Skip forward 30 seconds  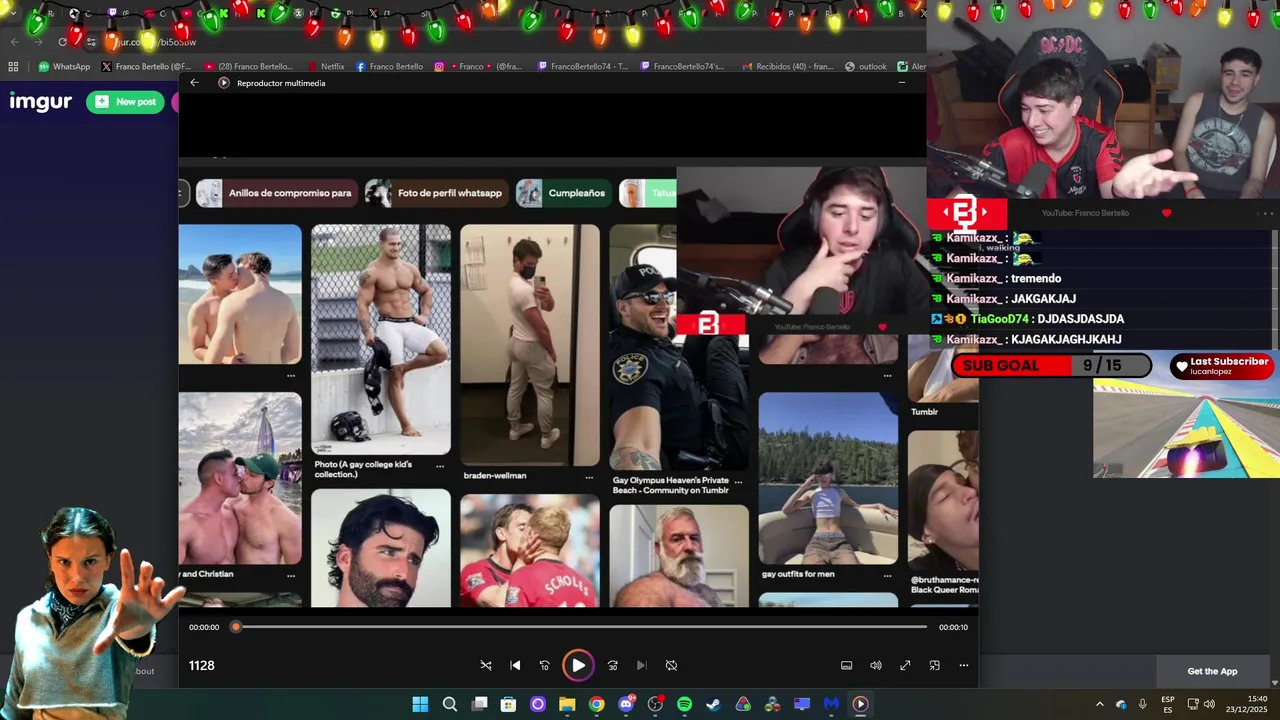[x=612, y=665]
